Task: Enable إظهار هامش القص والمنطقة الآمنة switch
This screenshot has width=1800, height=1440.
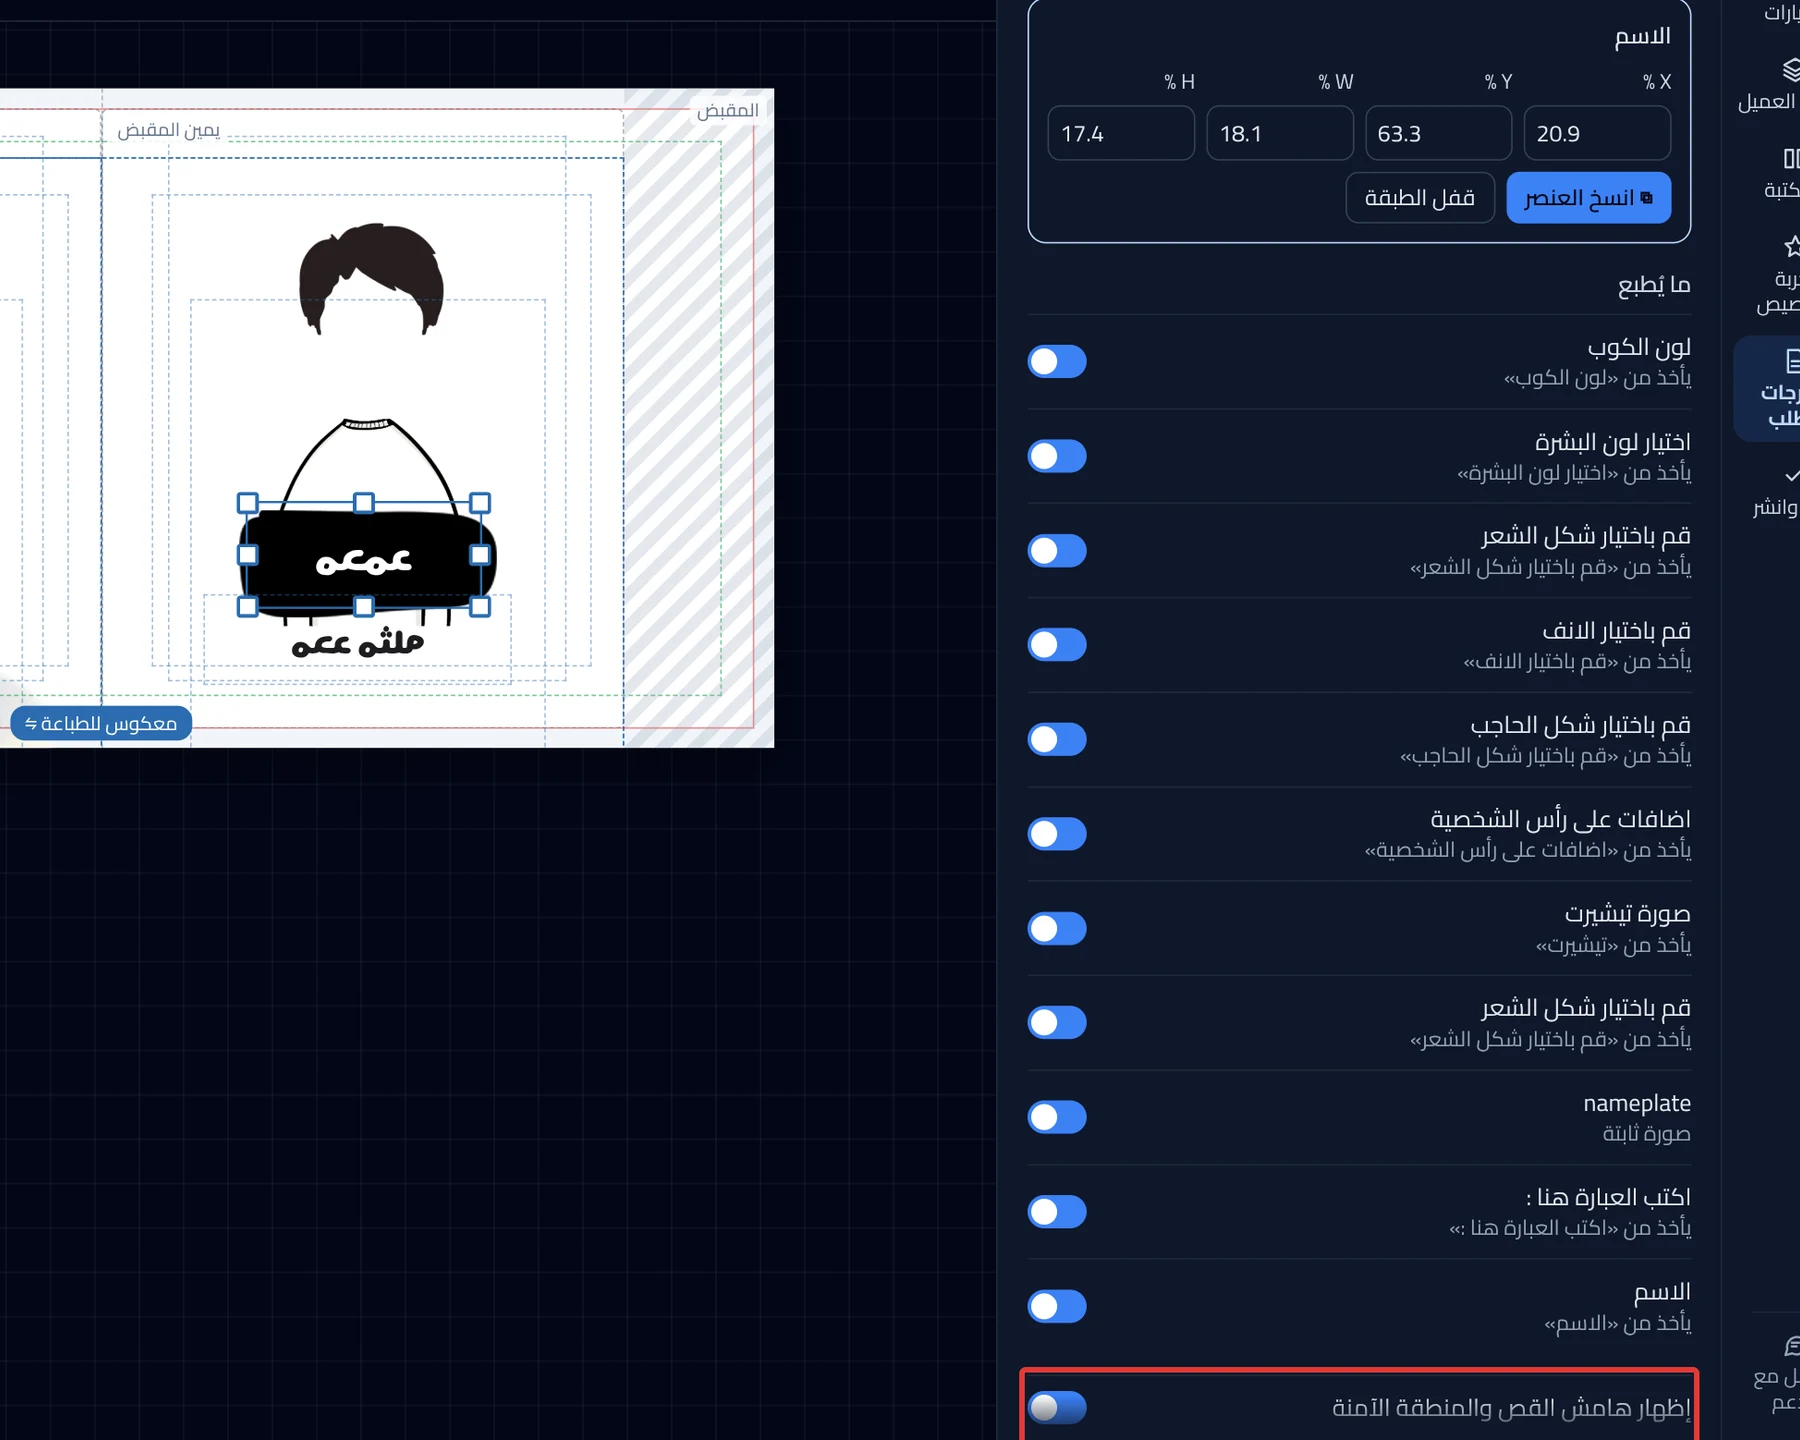Action: click(x=1057, y=1407)
